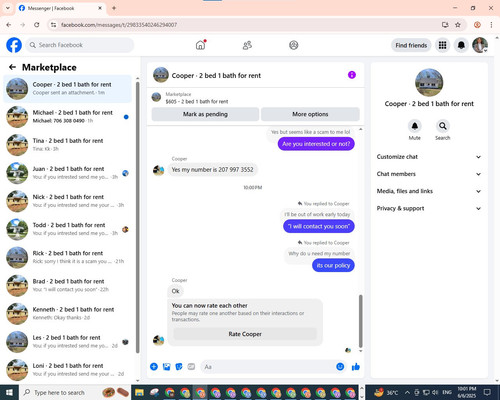The width and height of the screenshot is (500, 400).
Task: Send a thumbs-up like
Action: 356,367
